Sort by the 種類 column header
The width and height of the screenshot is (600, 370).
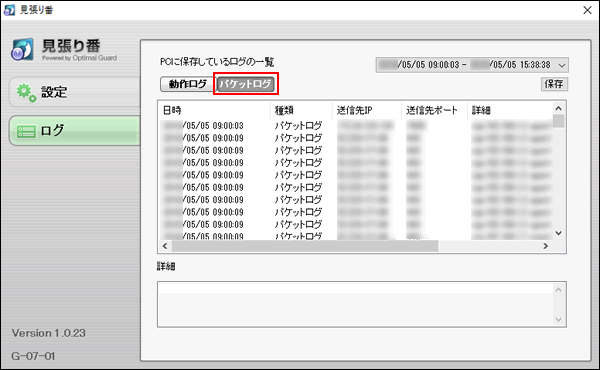[x=301, y=110]
